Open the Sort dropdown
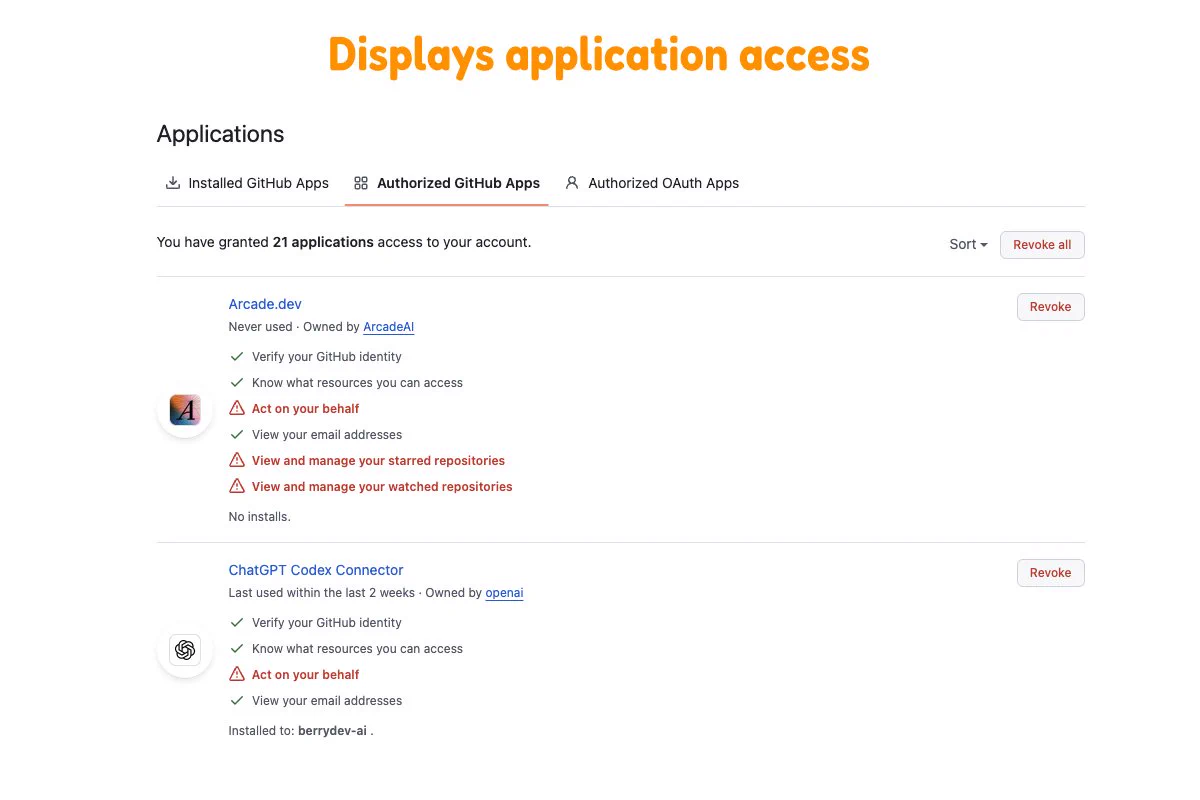 point(968,244)
